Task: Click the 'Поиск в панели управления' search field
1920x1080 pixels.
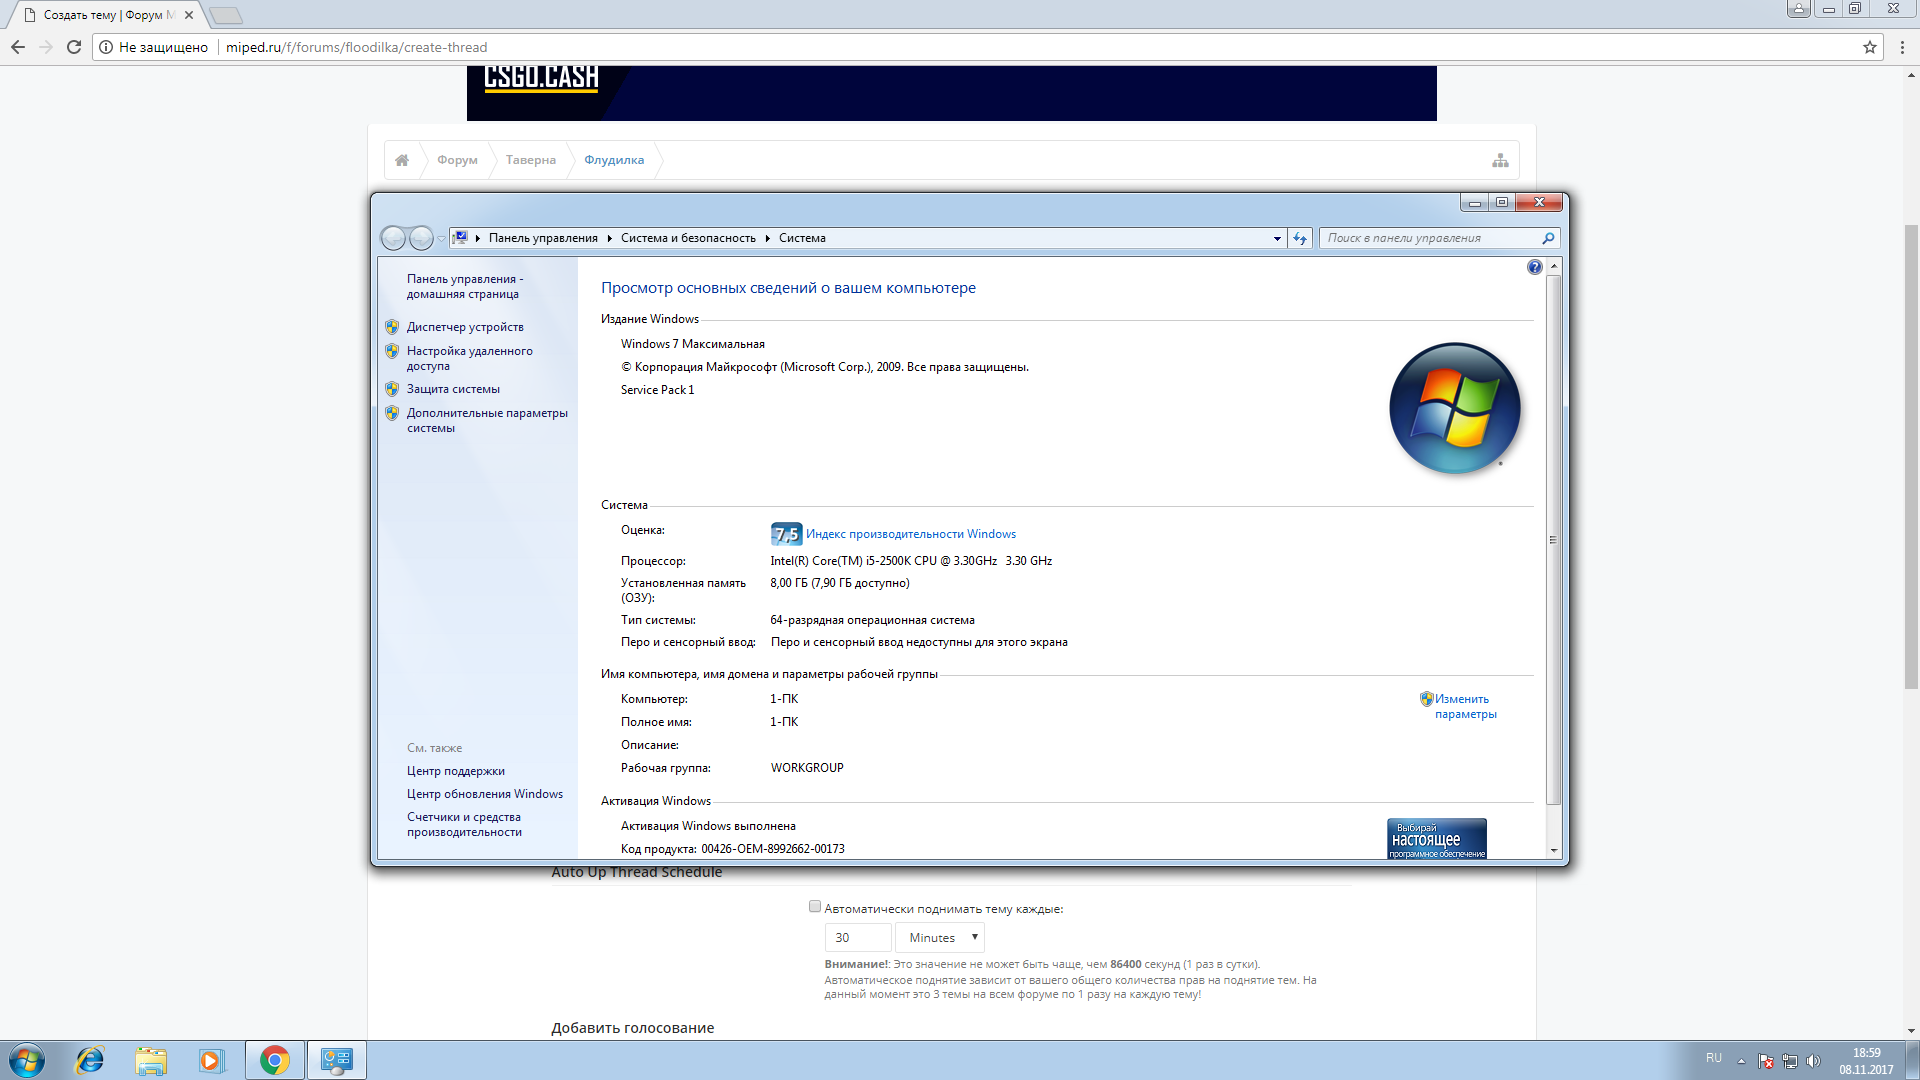Action: point(1430,238)
